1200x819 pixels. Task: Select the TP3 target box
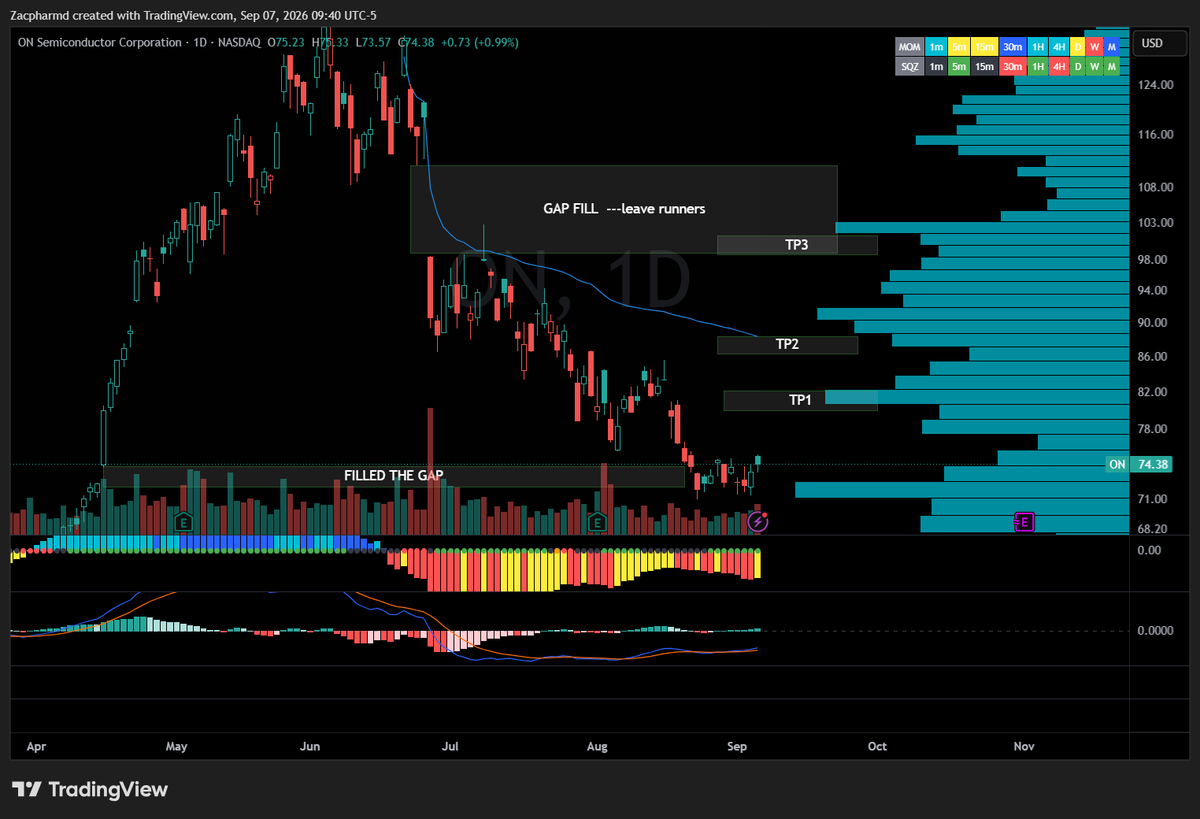797,244
